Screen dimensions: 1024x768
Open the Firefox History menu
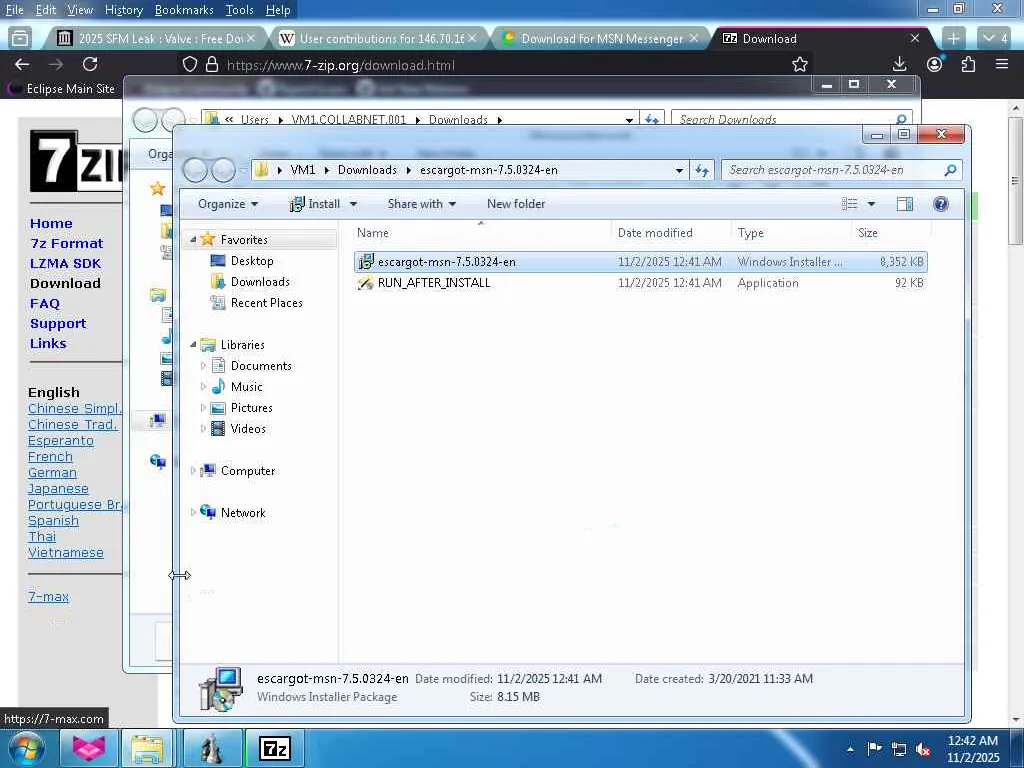point(123,10)
